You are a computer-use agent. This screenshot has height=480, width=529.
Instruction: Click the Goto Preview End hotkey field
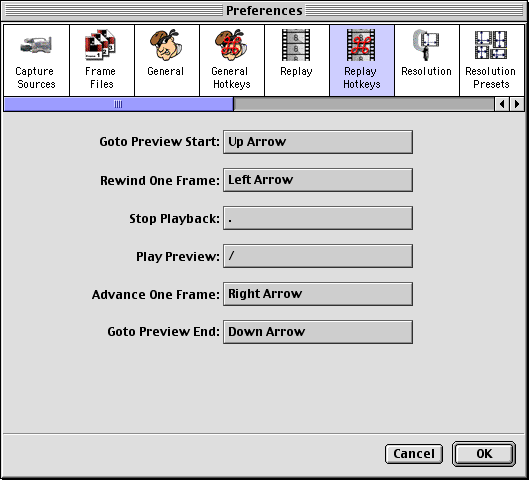(318, 332)
